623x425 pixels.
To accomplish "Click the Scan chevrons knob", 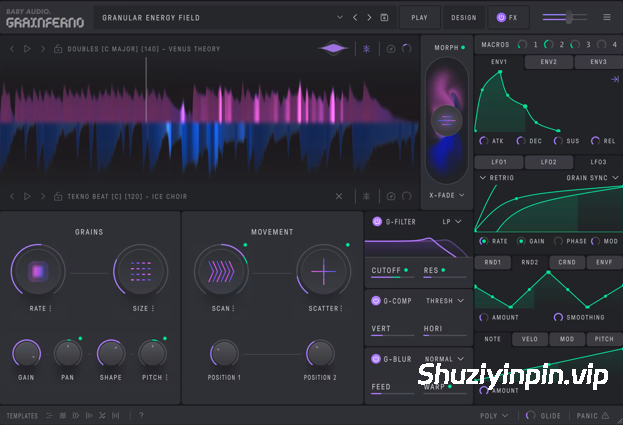I will tap(221, 272).
